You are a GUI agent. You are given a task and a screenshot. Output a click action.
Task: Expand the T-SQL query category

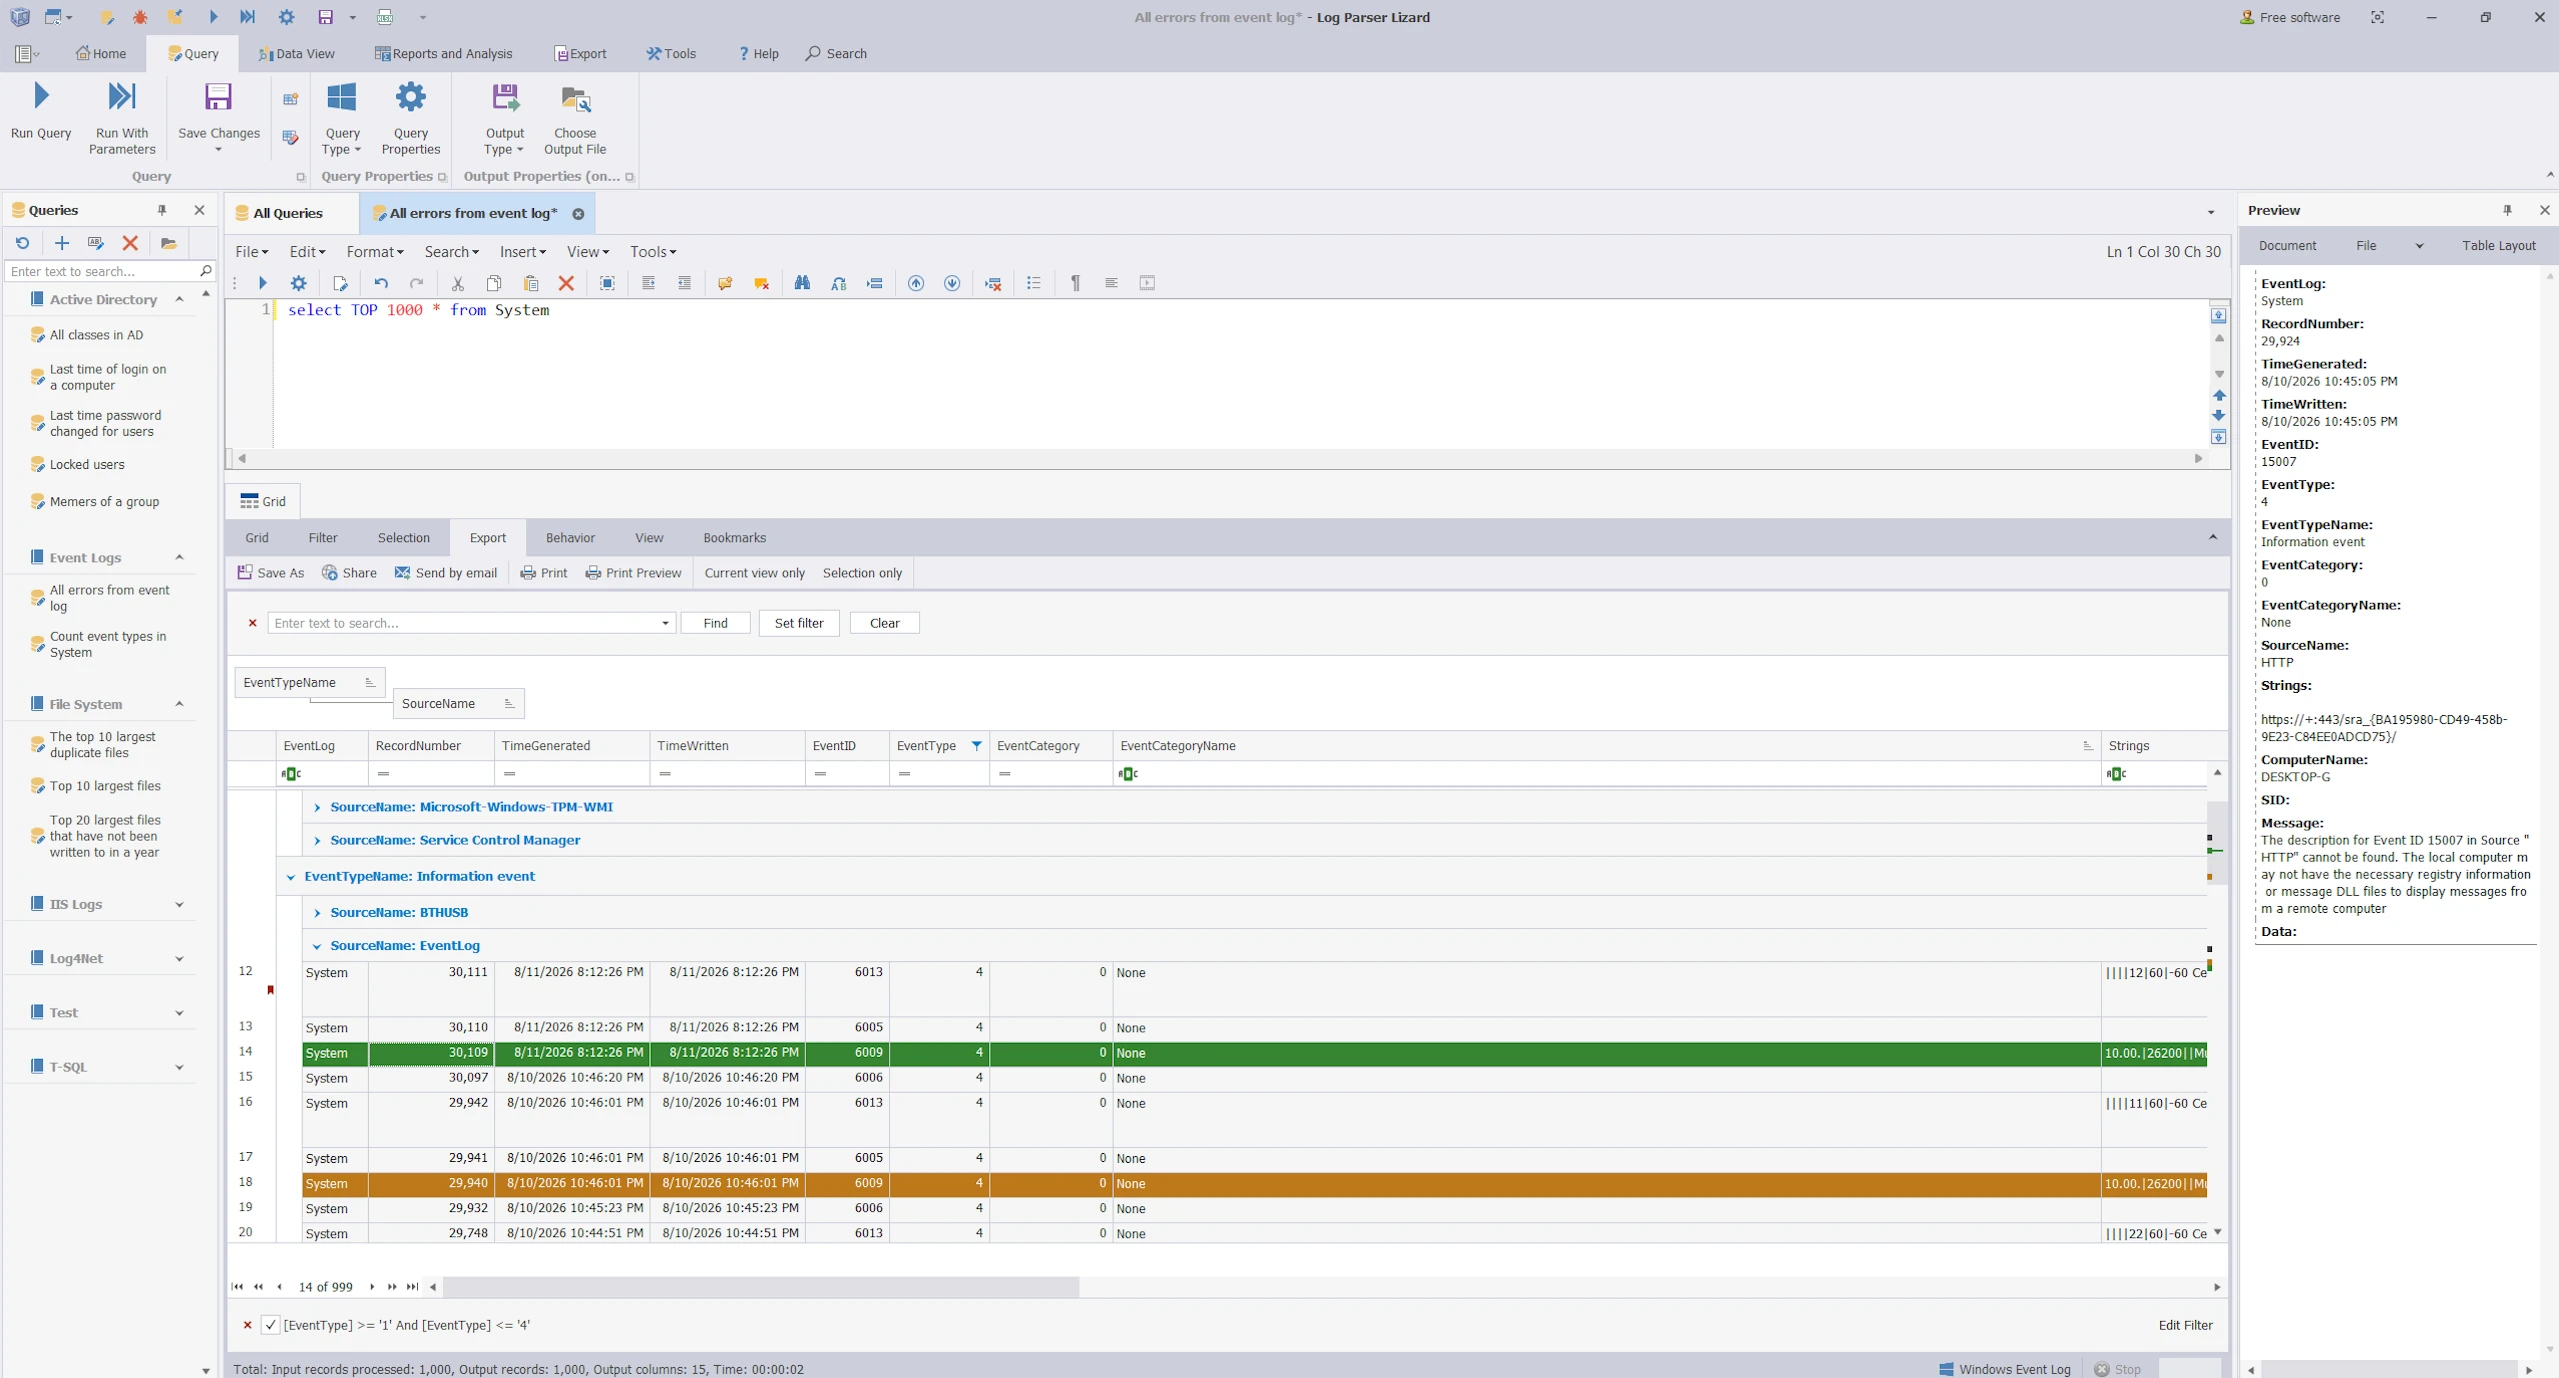point(179,1067)
